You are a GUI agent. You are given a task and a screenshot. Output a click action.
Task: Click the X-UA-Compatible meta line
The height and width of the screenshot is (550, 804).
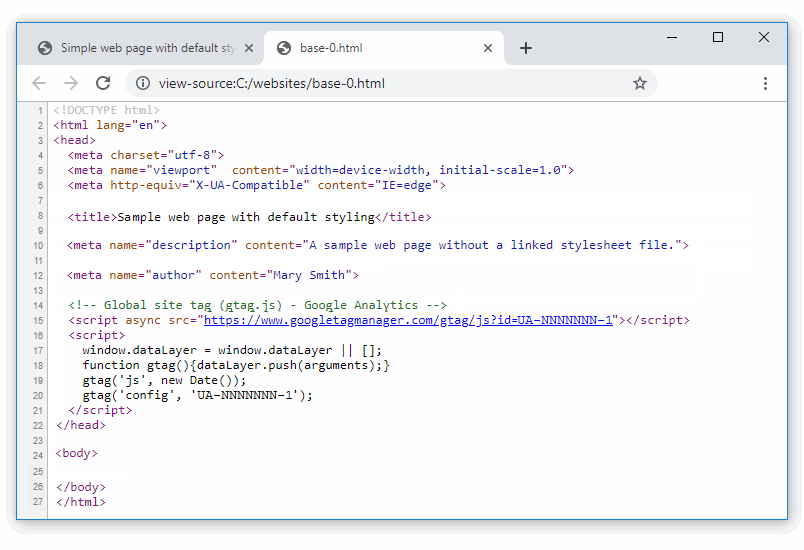click(x=256, y=185)
